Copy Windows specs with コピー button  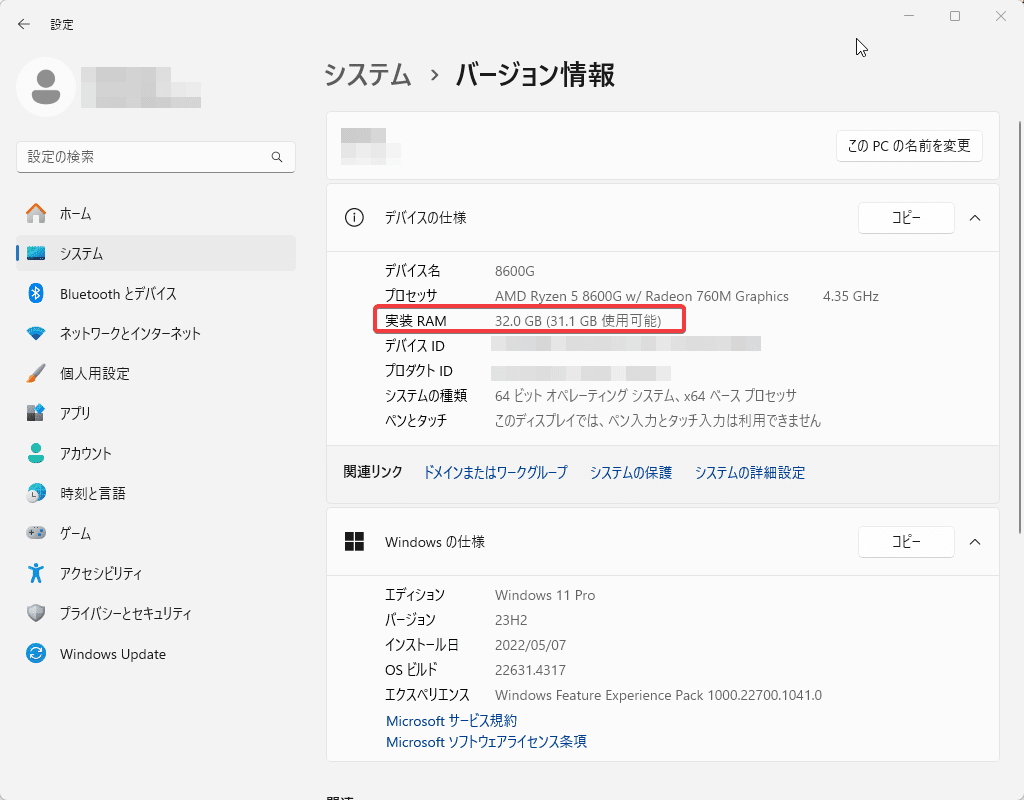click(906, 541)
